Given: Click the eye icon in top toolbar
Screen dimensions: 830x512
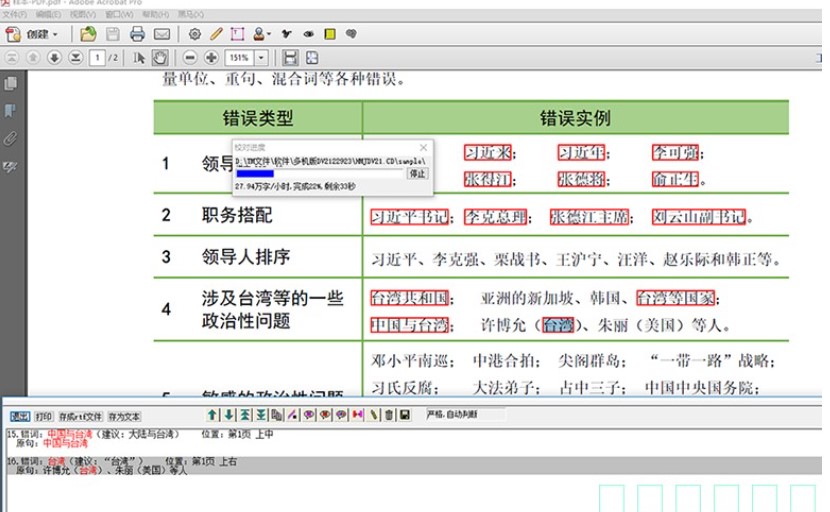Looking at the screenshot, I should click(309, 34).
